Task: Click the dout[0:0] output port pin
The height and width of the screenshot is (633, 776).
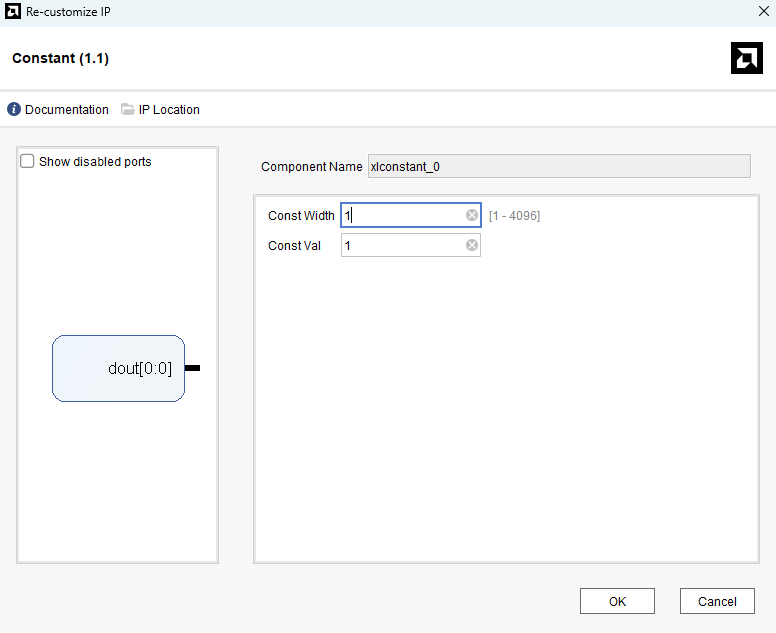Action: point(192,368)
